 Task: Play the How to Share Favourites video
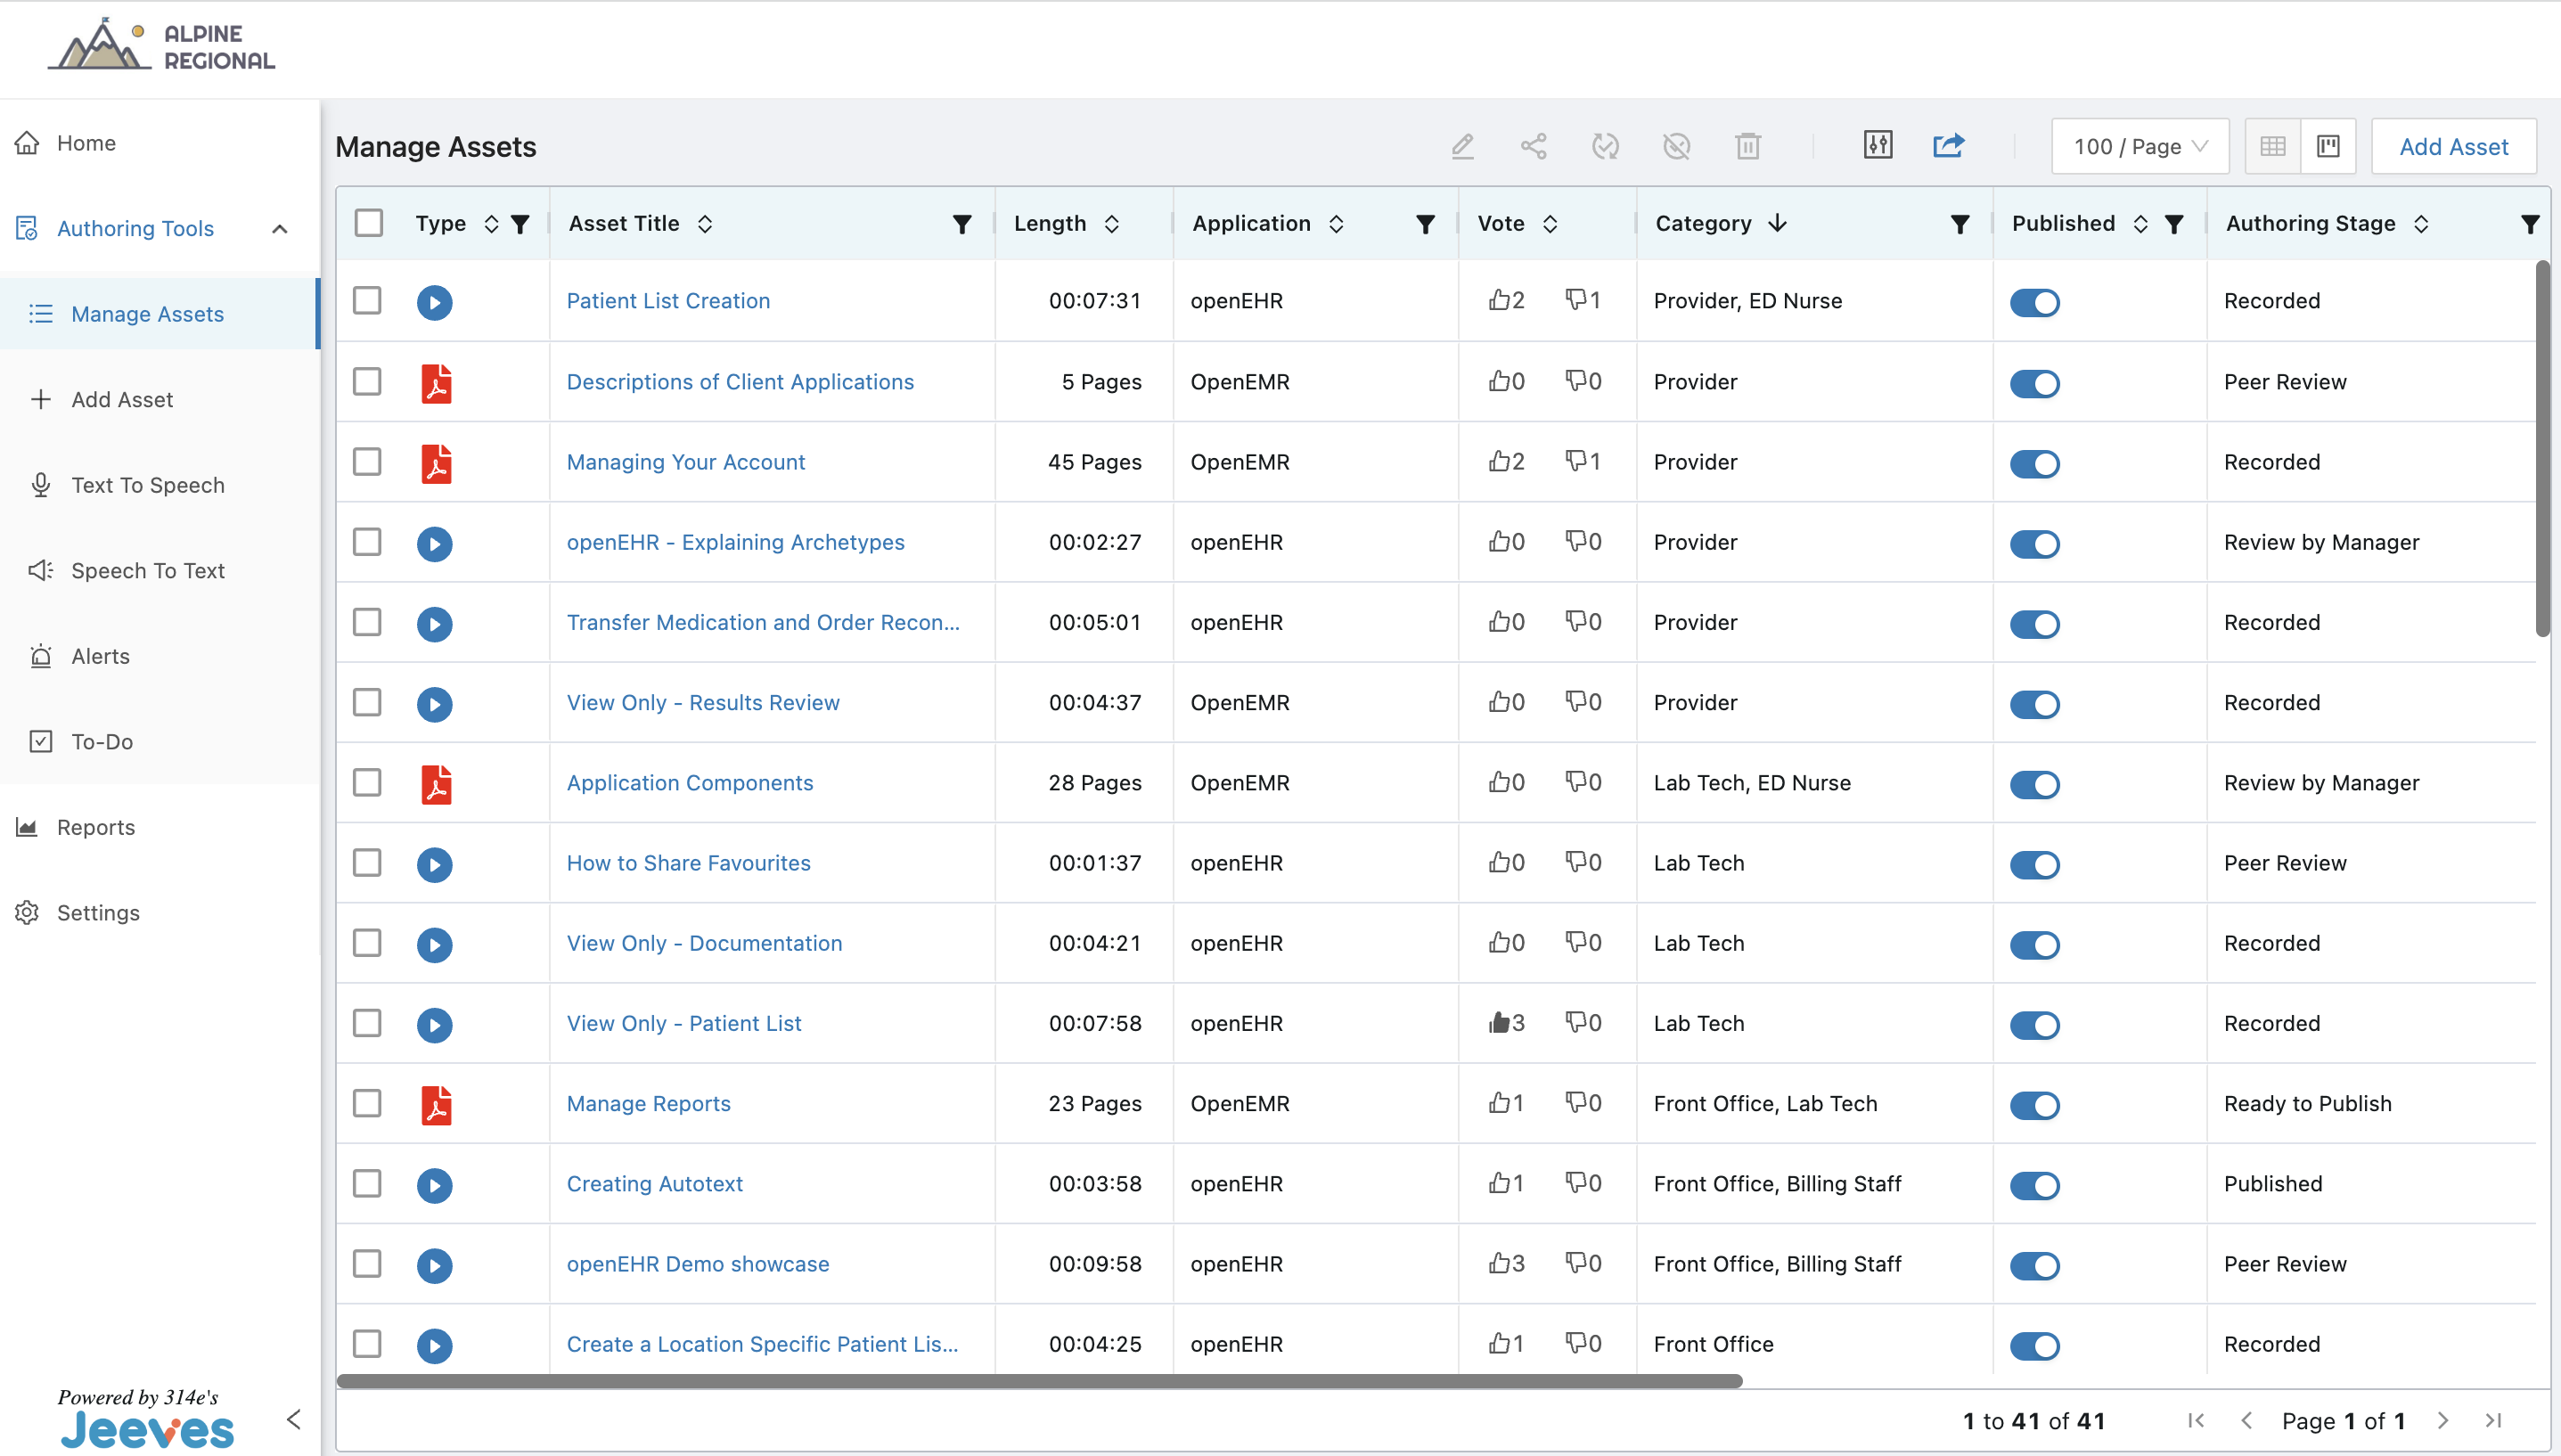tap(434, 864)
